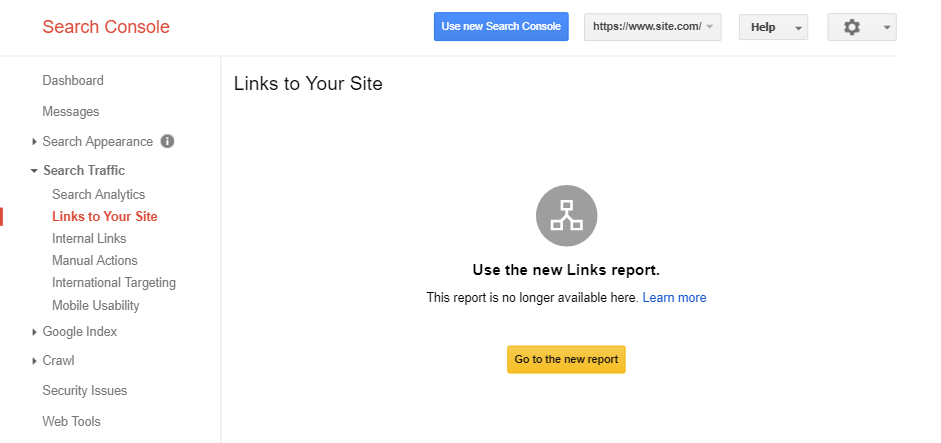The image size is (941, 443).
Task: Open Dashboard in the sidebar
Action: pos(73,80)
